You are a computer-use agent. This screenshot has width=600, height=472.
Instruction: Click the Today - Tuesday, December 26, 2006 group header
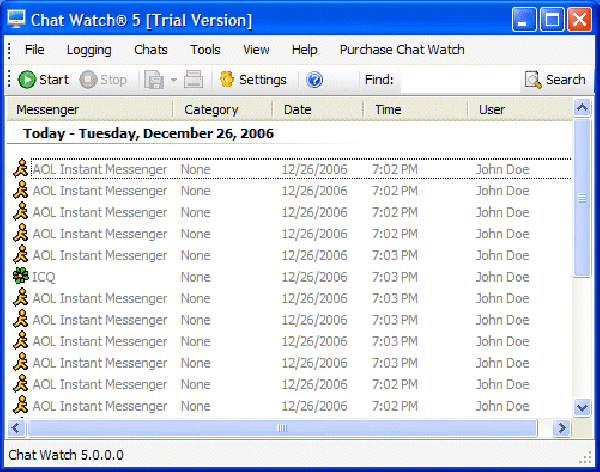click(148, 133)
